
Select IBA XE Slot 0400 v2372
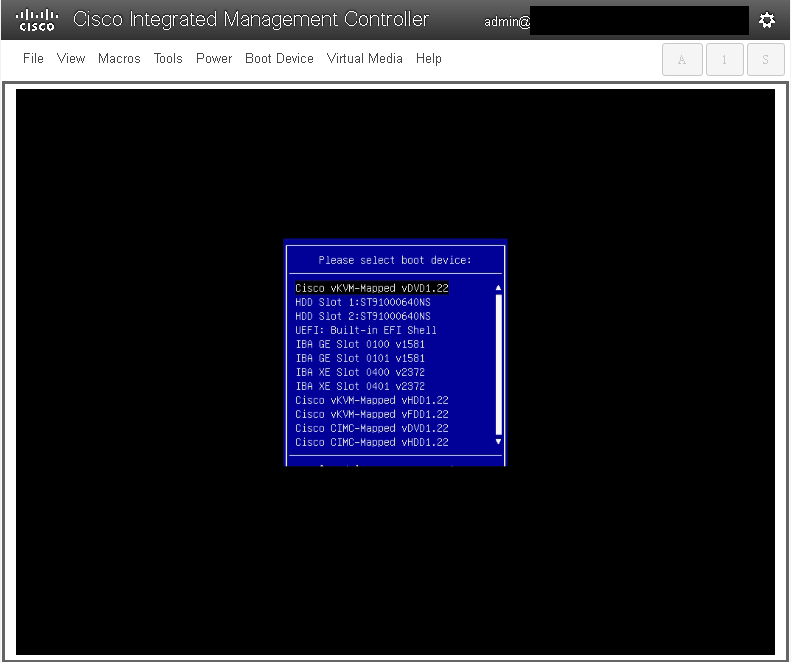click(x=360, y=372)
